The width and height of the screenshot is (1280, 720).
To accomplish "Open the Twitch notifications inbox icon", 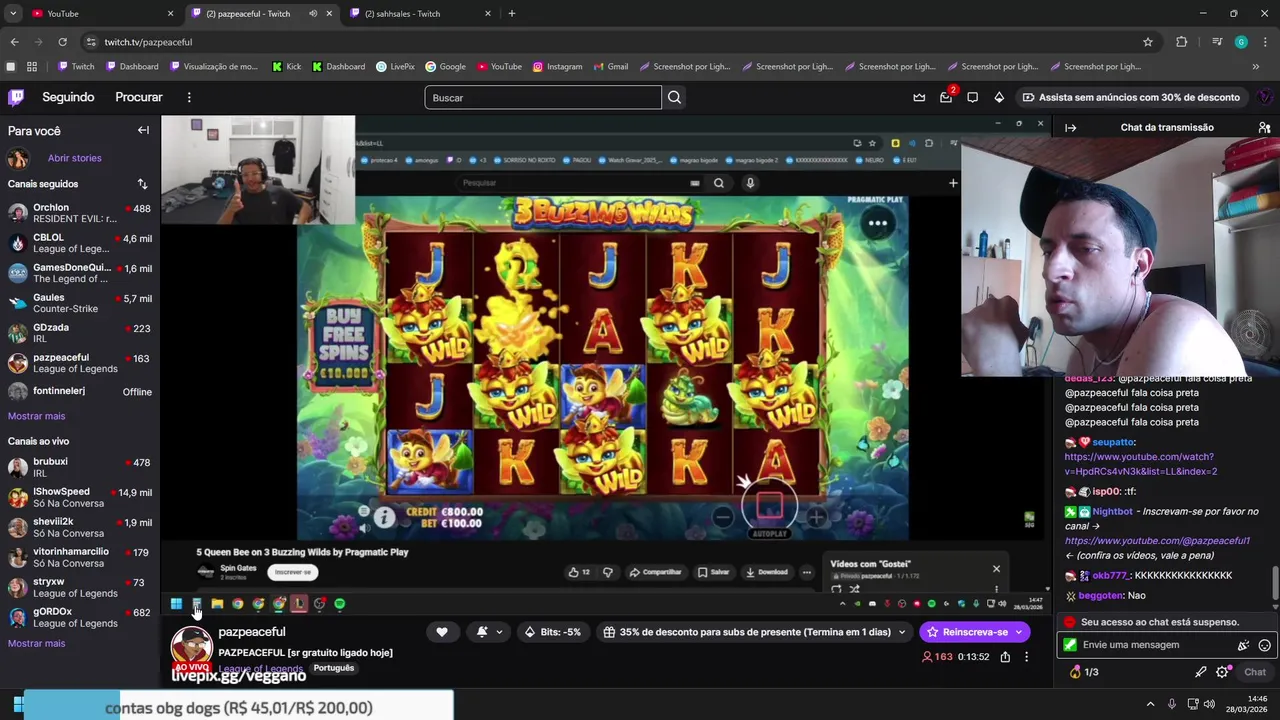I will pyautogui.click(x=946, y=97).
